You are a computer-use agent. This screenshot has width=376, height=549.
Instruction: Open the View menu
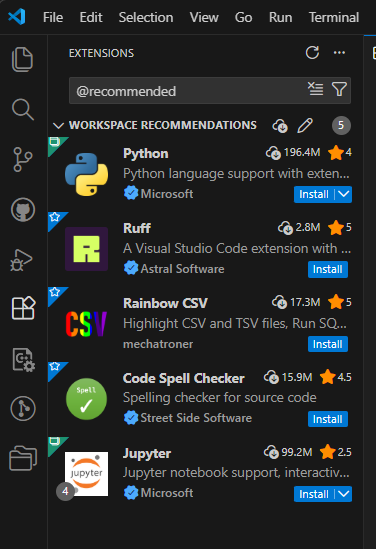pos(204,17)
